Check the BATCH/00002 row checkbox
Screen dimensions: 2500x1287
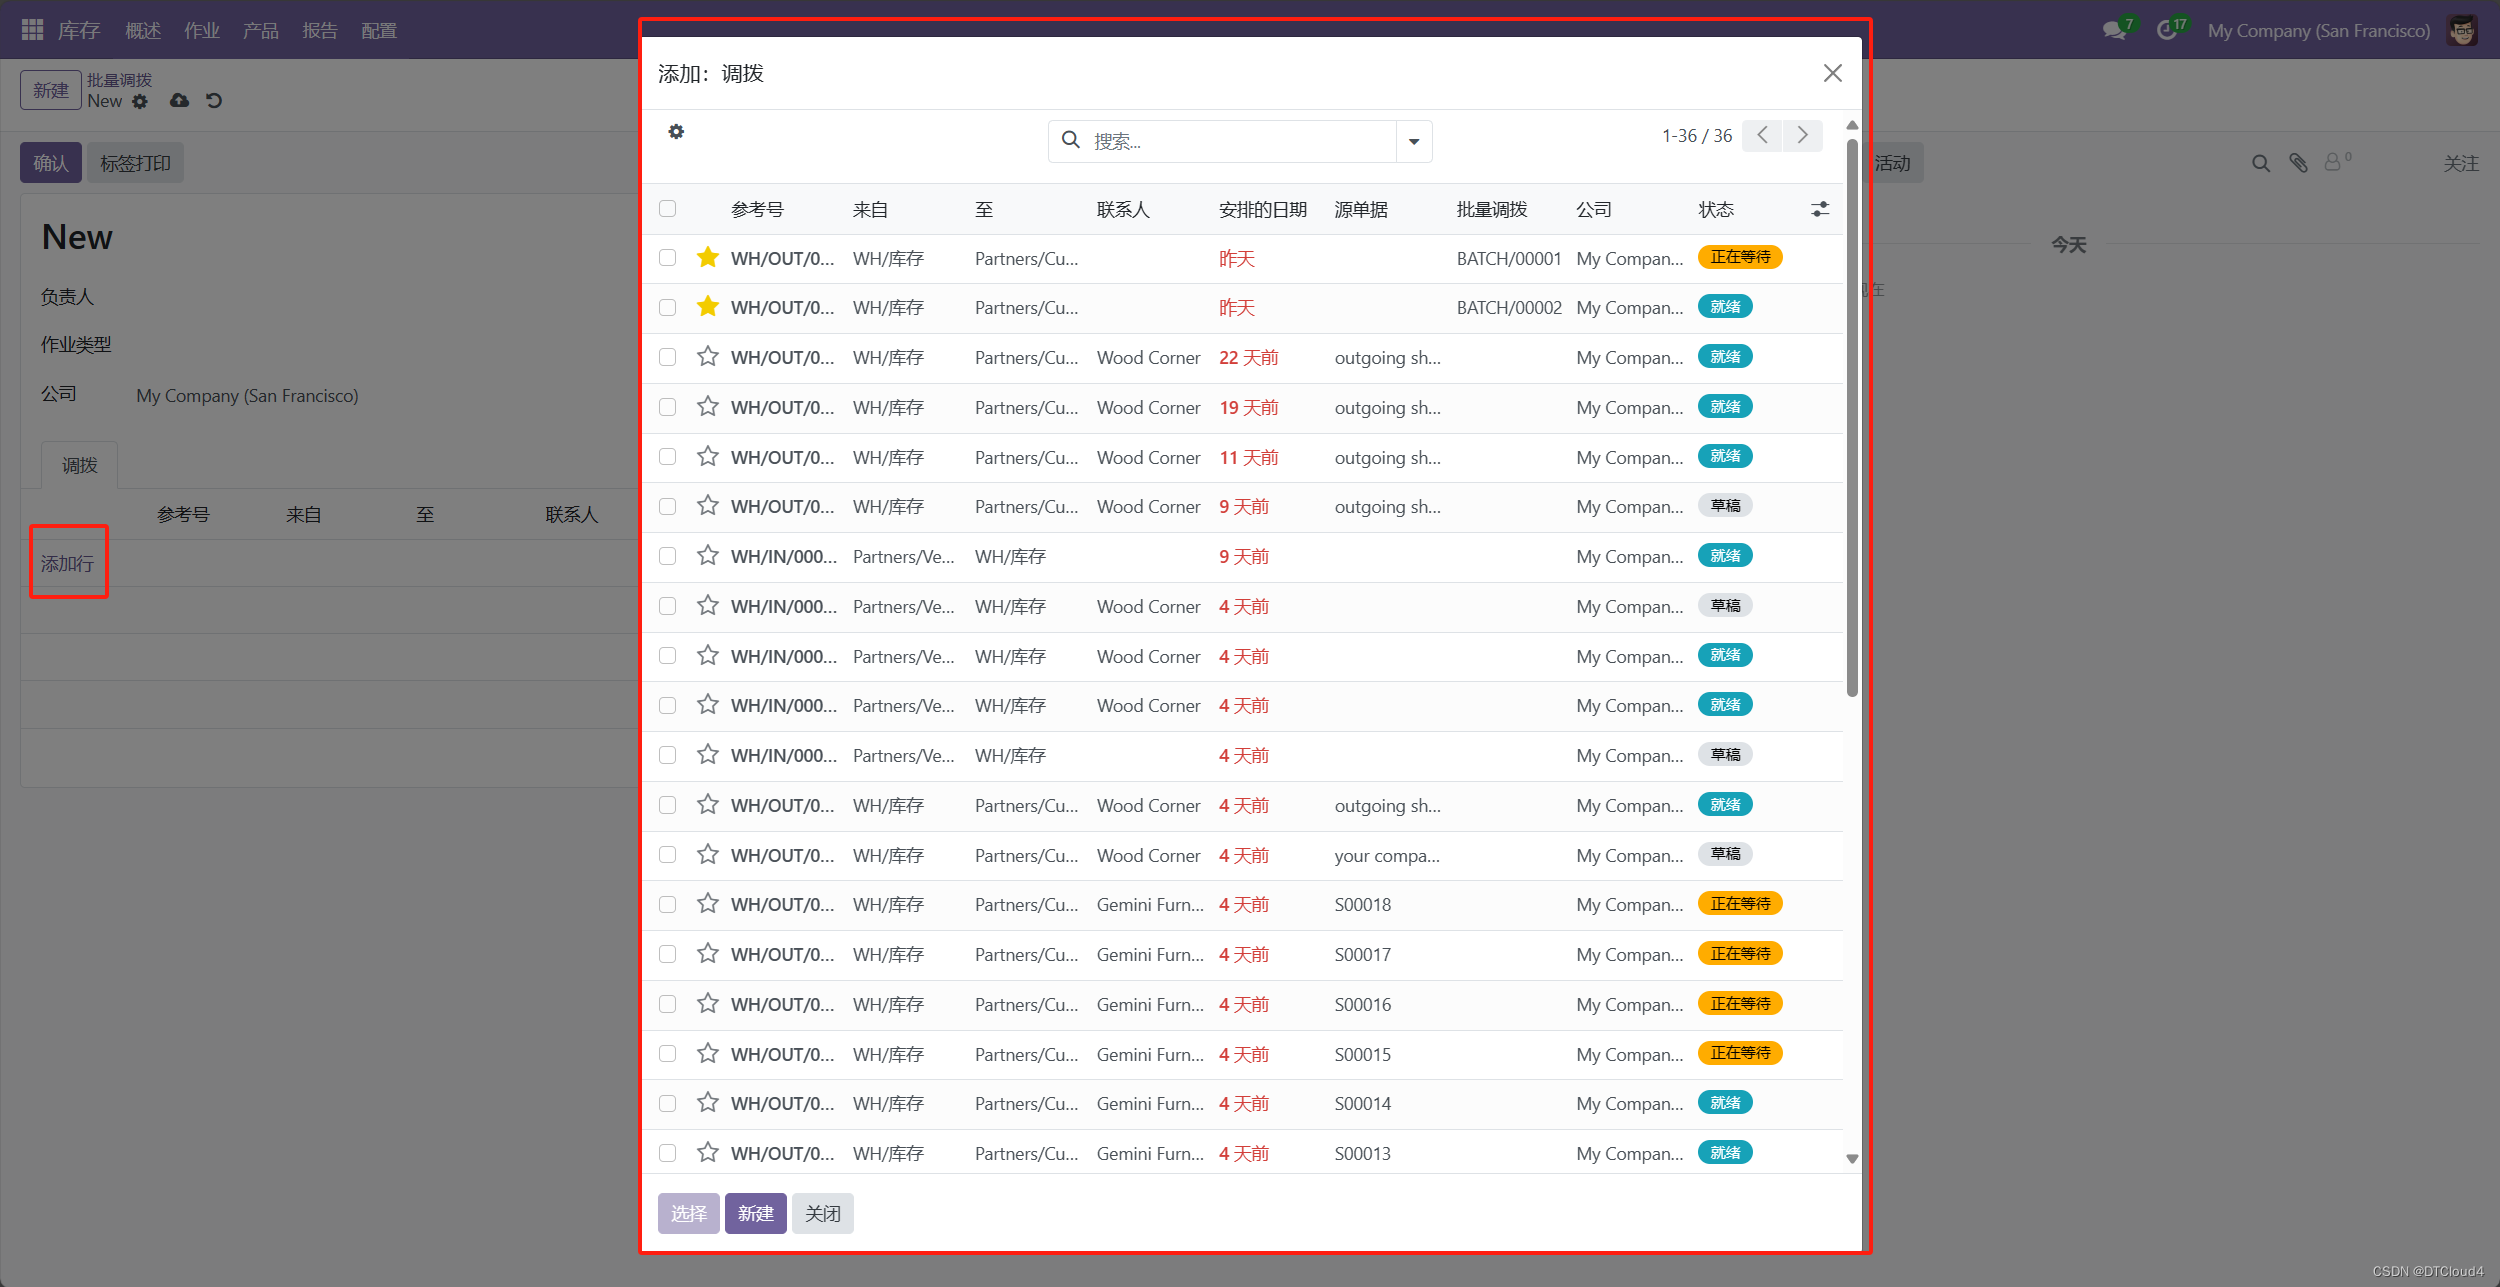(x=668, y=308)
